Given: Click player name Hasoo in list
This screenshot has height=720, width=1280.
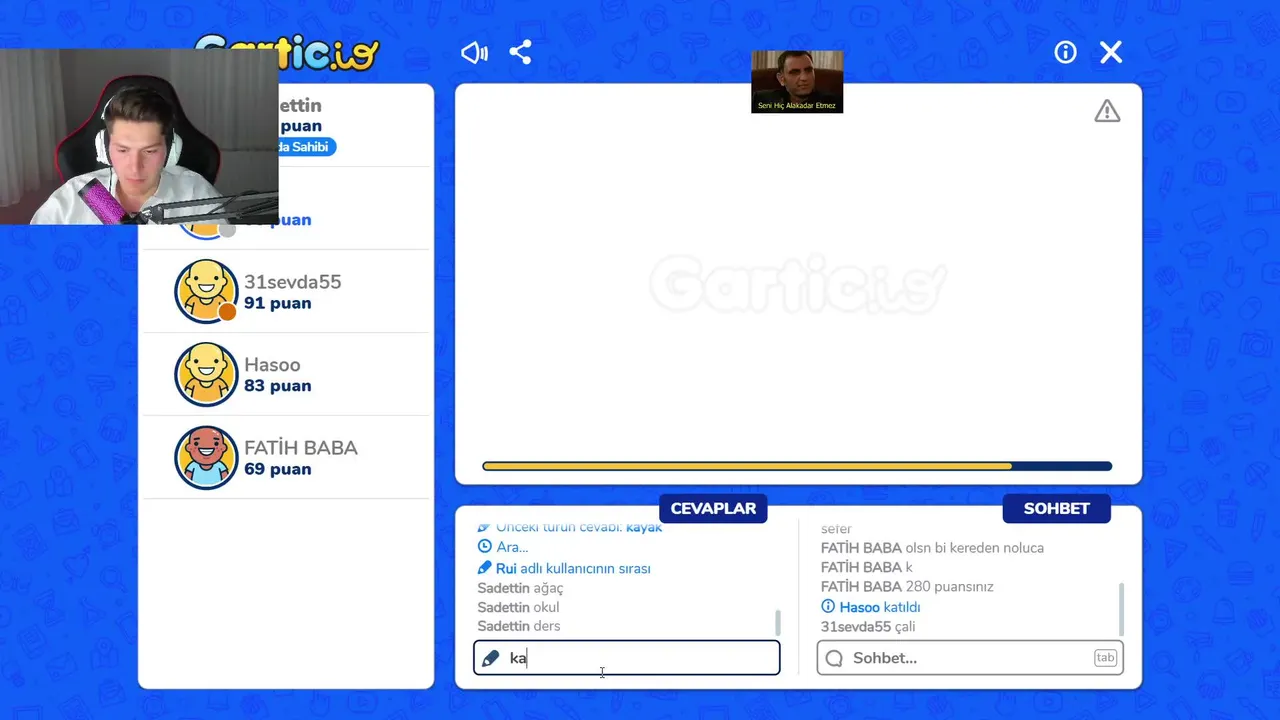Looking at the screenshot, I should click(x=272, y=365).
